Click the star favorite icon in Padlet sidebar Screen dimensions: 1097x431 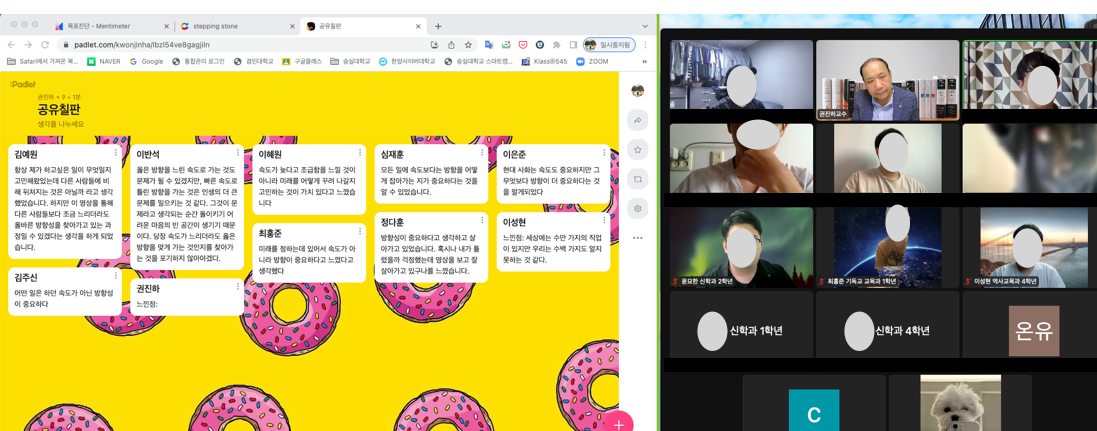[x=637, y=149]
